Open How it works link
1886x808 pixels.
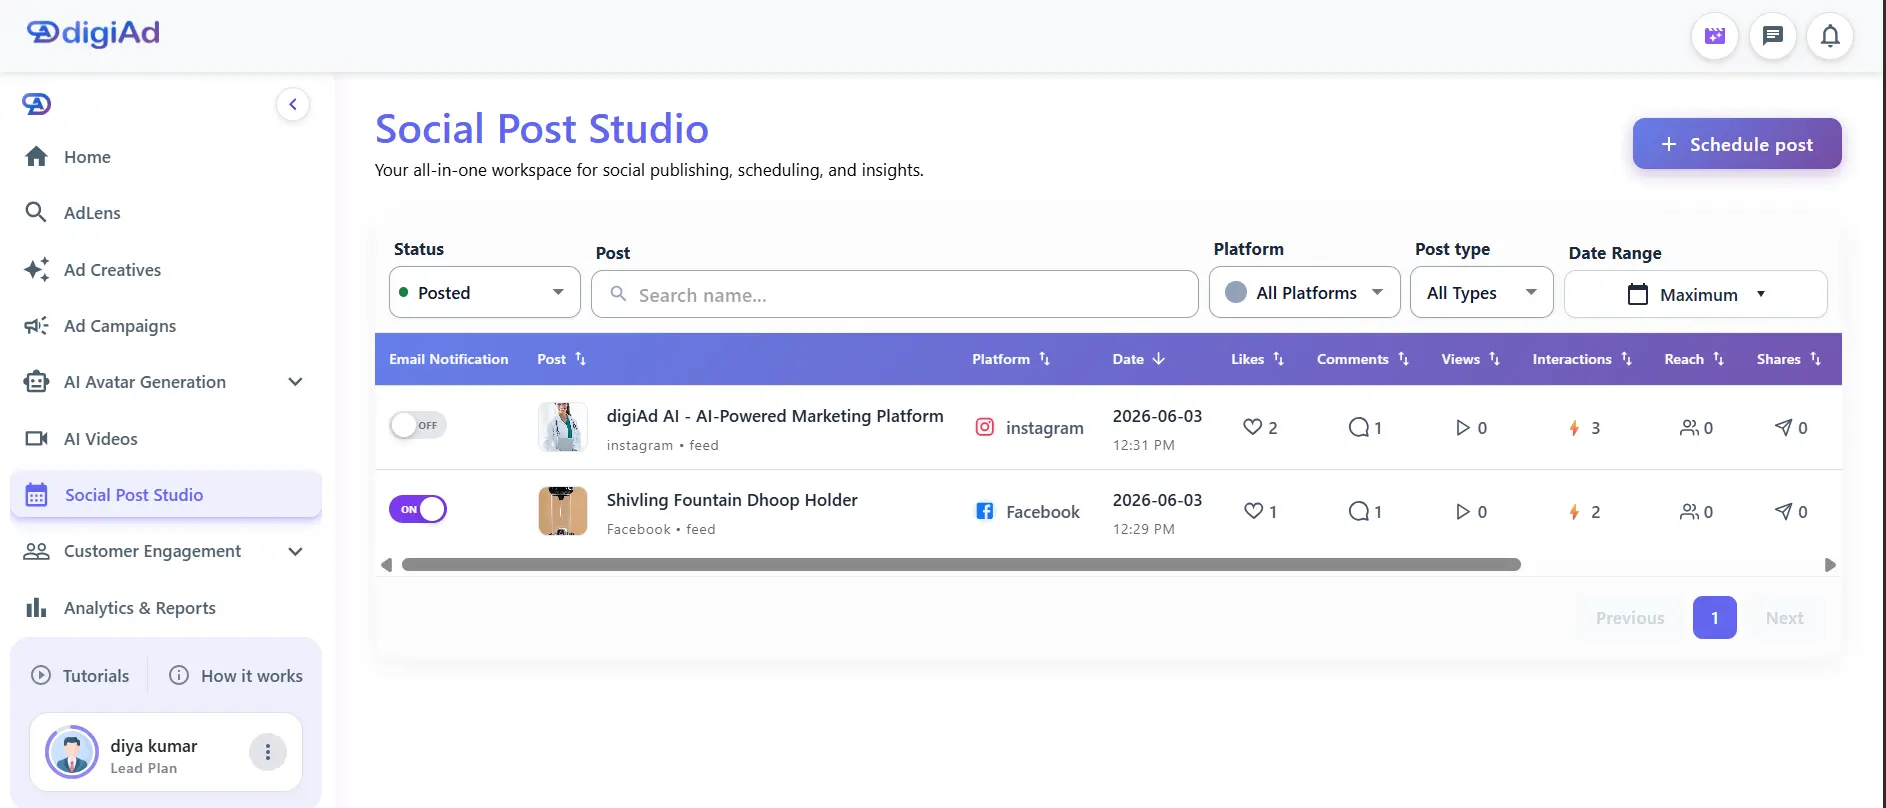click(236, 675)
